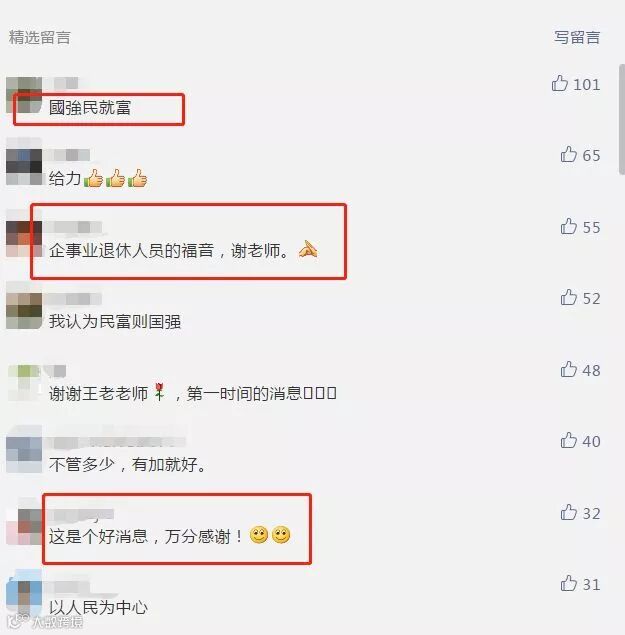Select the comment text 这是个好消息，万分感谢
Screen dimensions: 625x635
[146, 536]
